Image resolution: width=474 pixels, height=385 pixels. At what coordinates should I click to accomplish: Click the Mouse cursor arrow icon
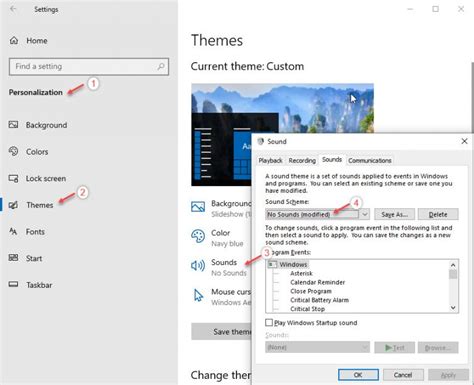point(198,295)
